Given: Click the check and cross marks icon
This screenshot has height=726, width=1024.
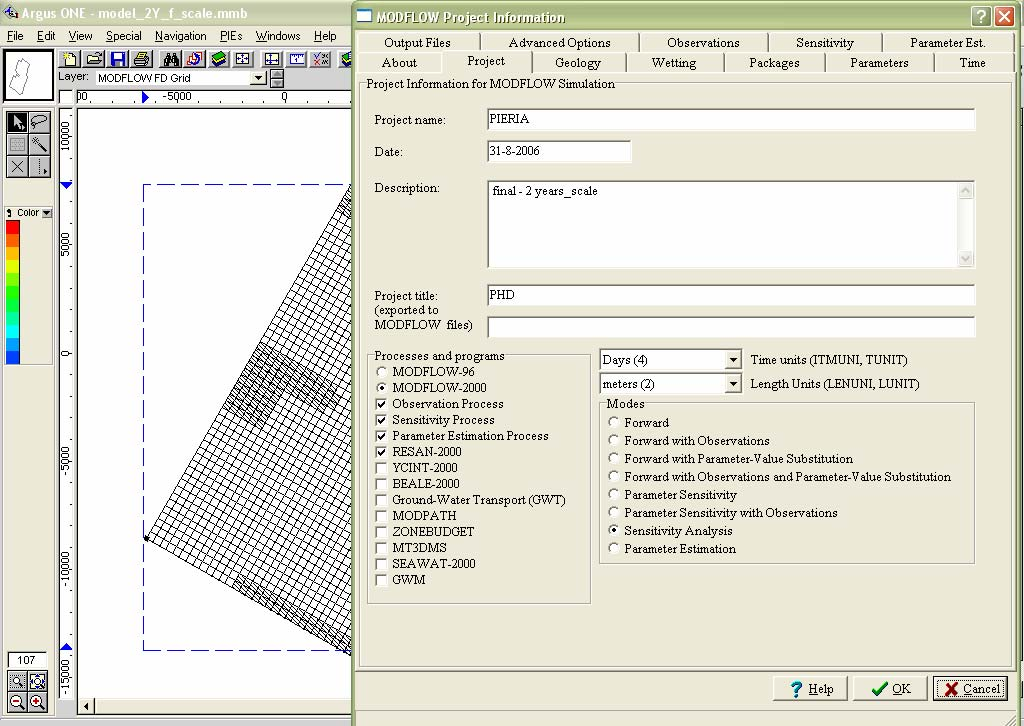Looking at the screenshot, I should 321,59.
